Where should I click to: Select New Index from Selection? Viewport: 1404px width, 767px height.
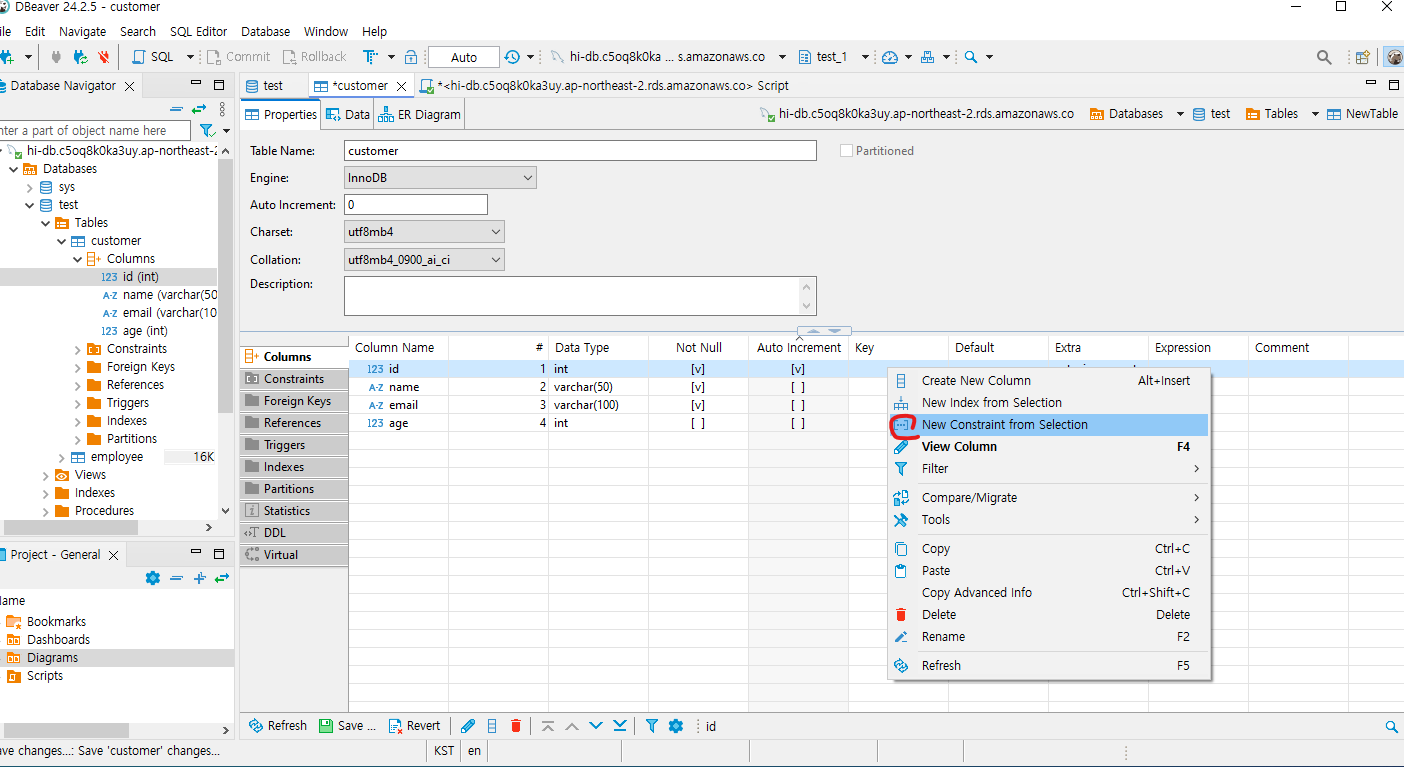pos(1049,403)
